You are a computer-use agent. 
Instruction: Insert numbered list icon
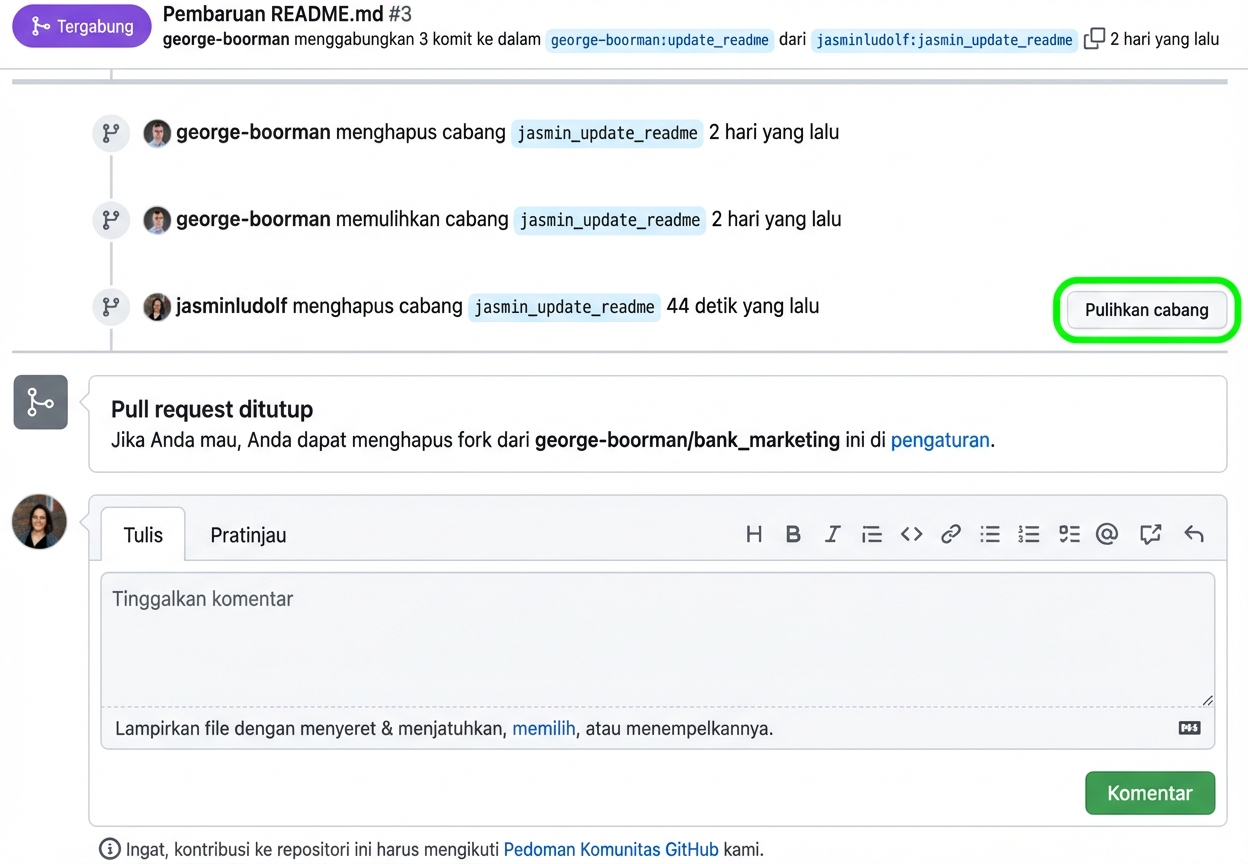point(1029,534)
